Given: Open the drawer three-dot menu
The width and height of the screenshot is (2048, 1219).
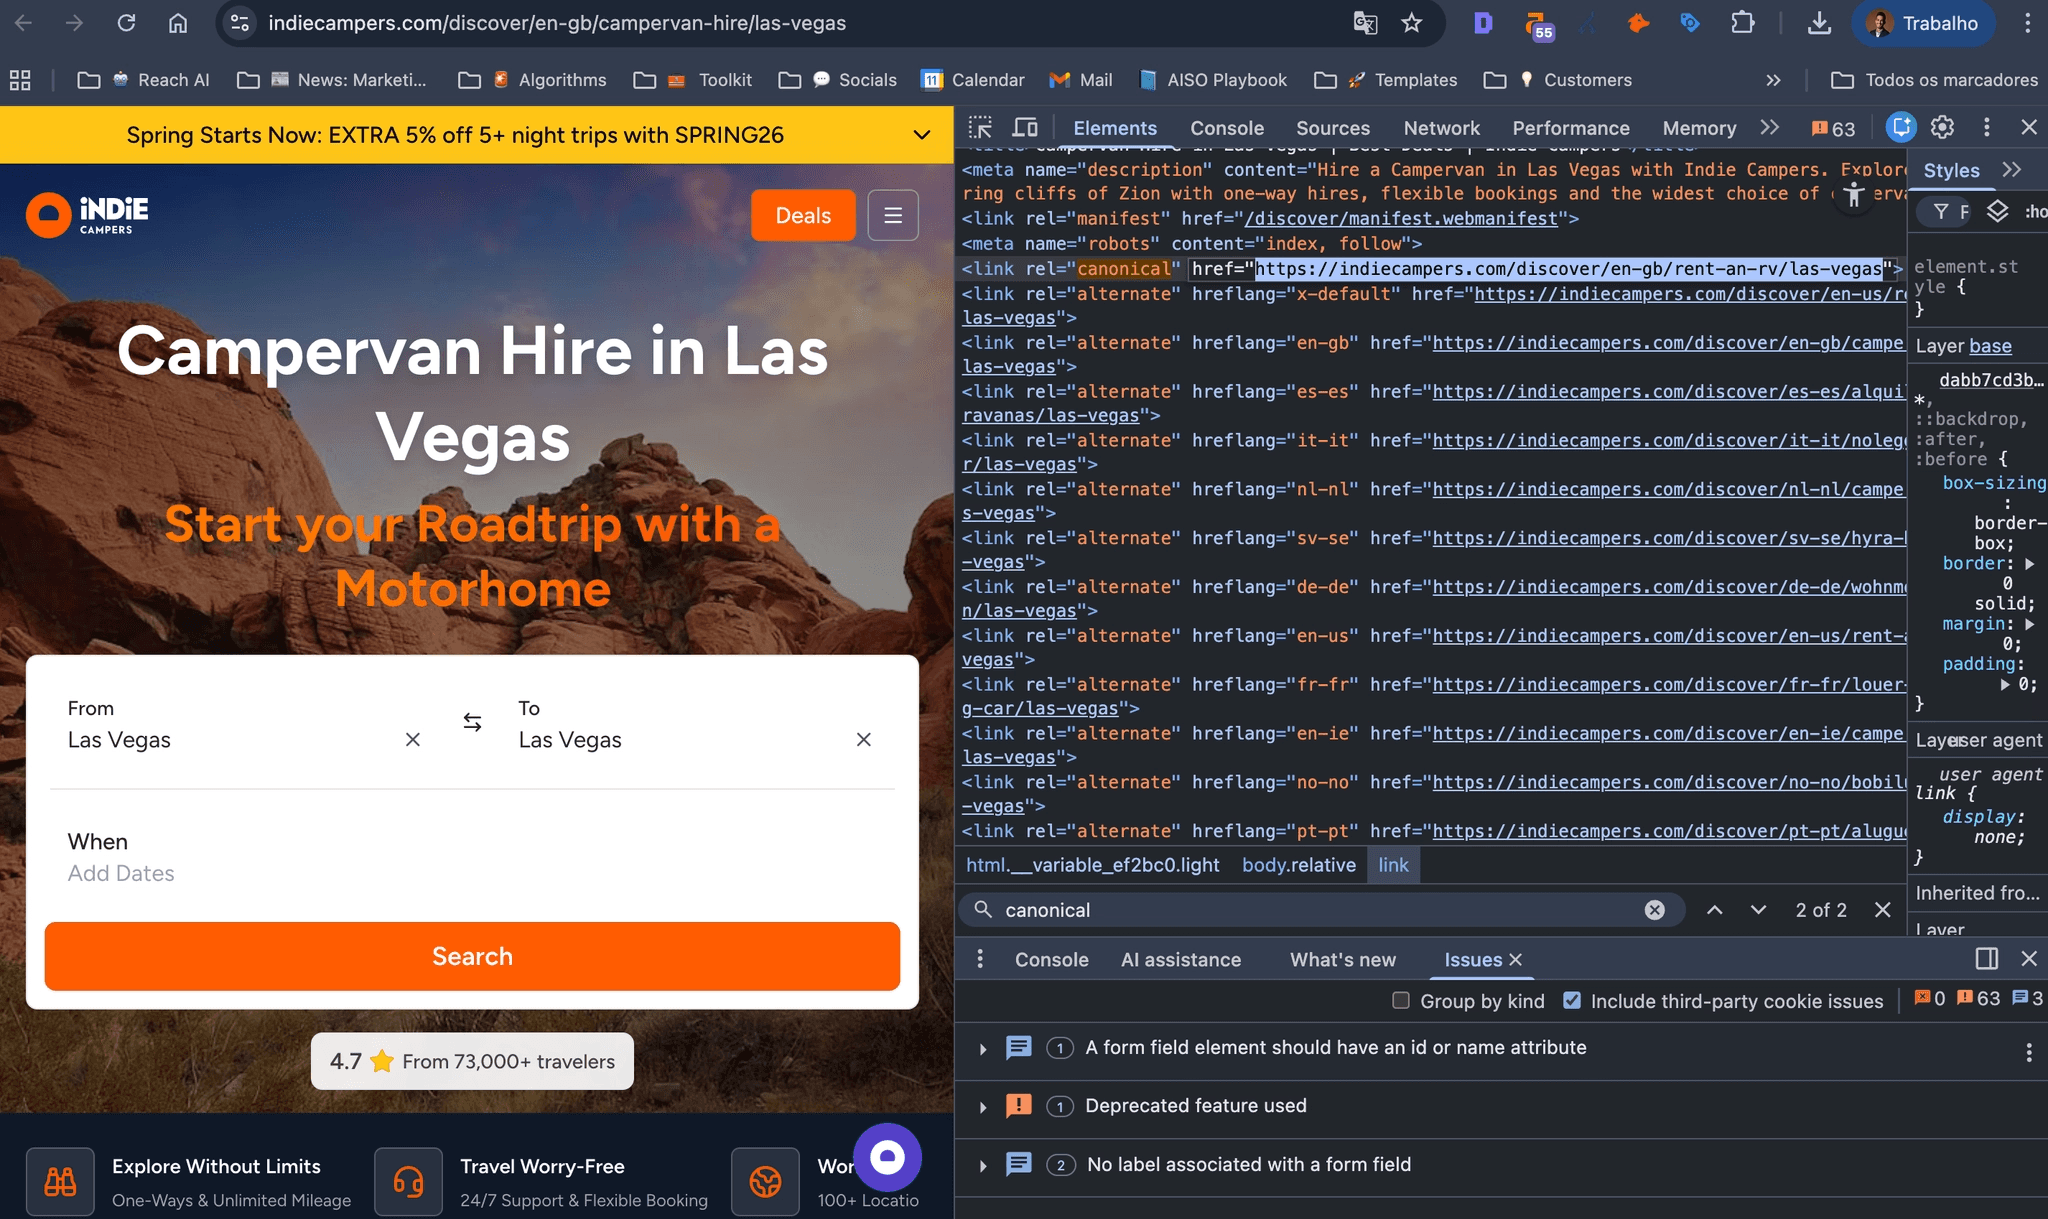Looking at the screenshot, I should tap(980, 959).
